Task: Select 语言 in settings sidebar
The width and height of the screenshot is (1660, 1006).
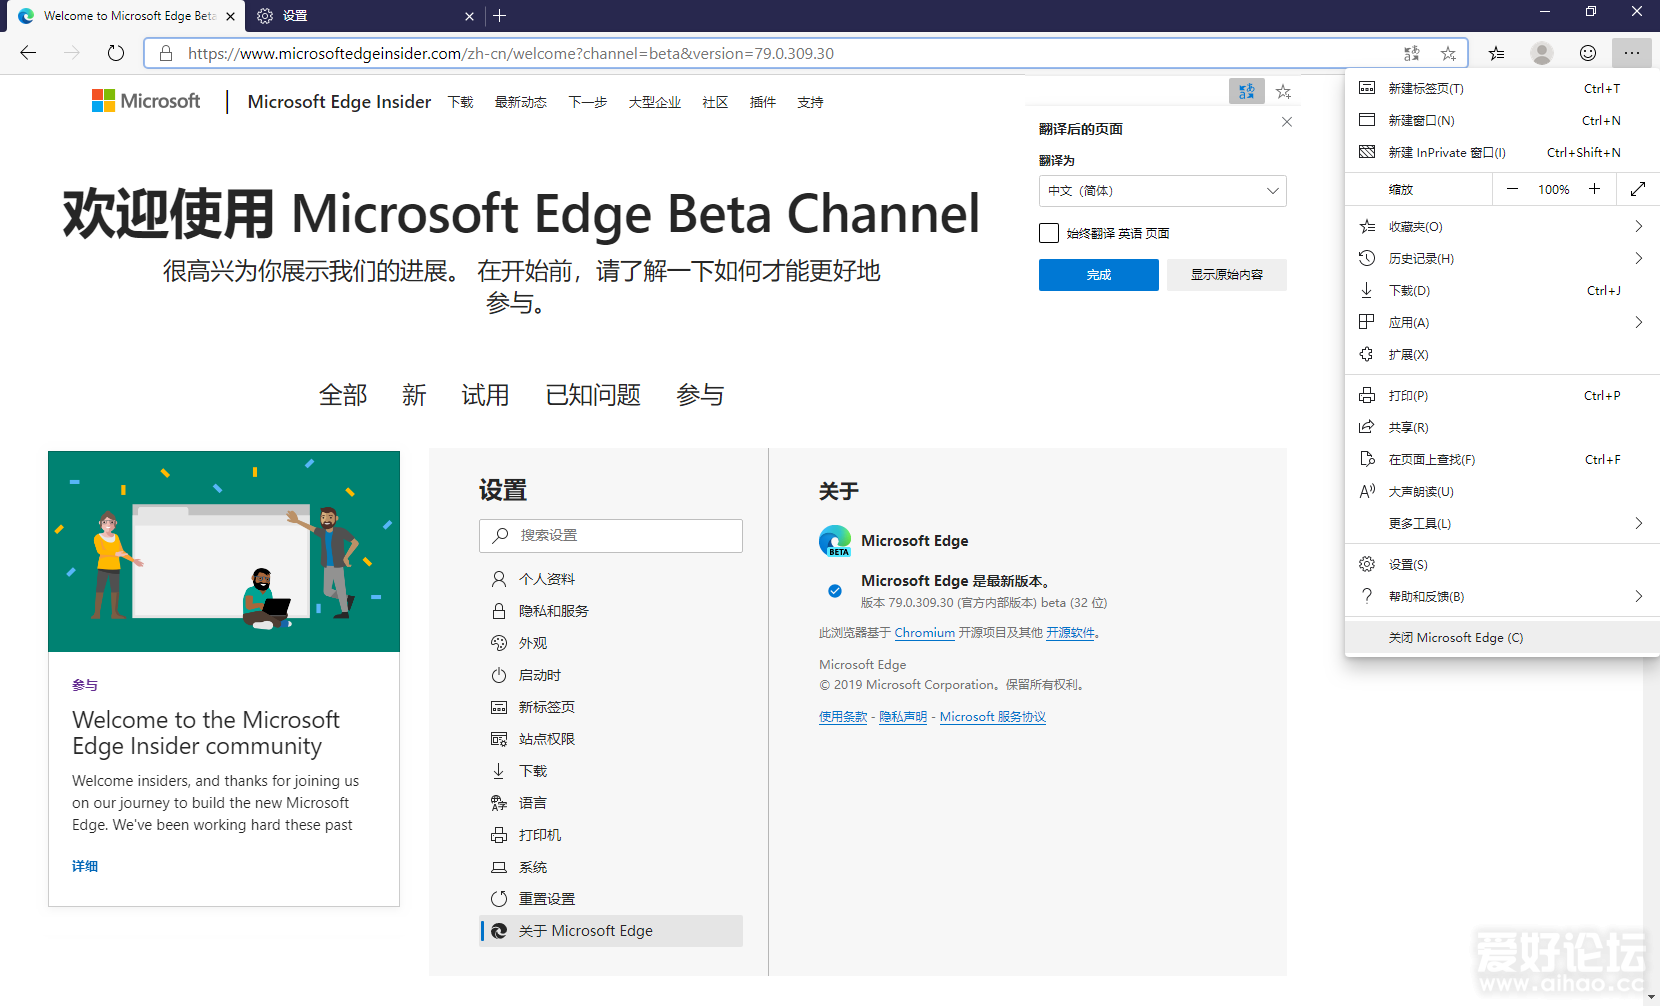Action: [611, 803]
